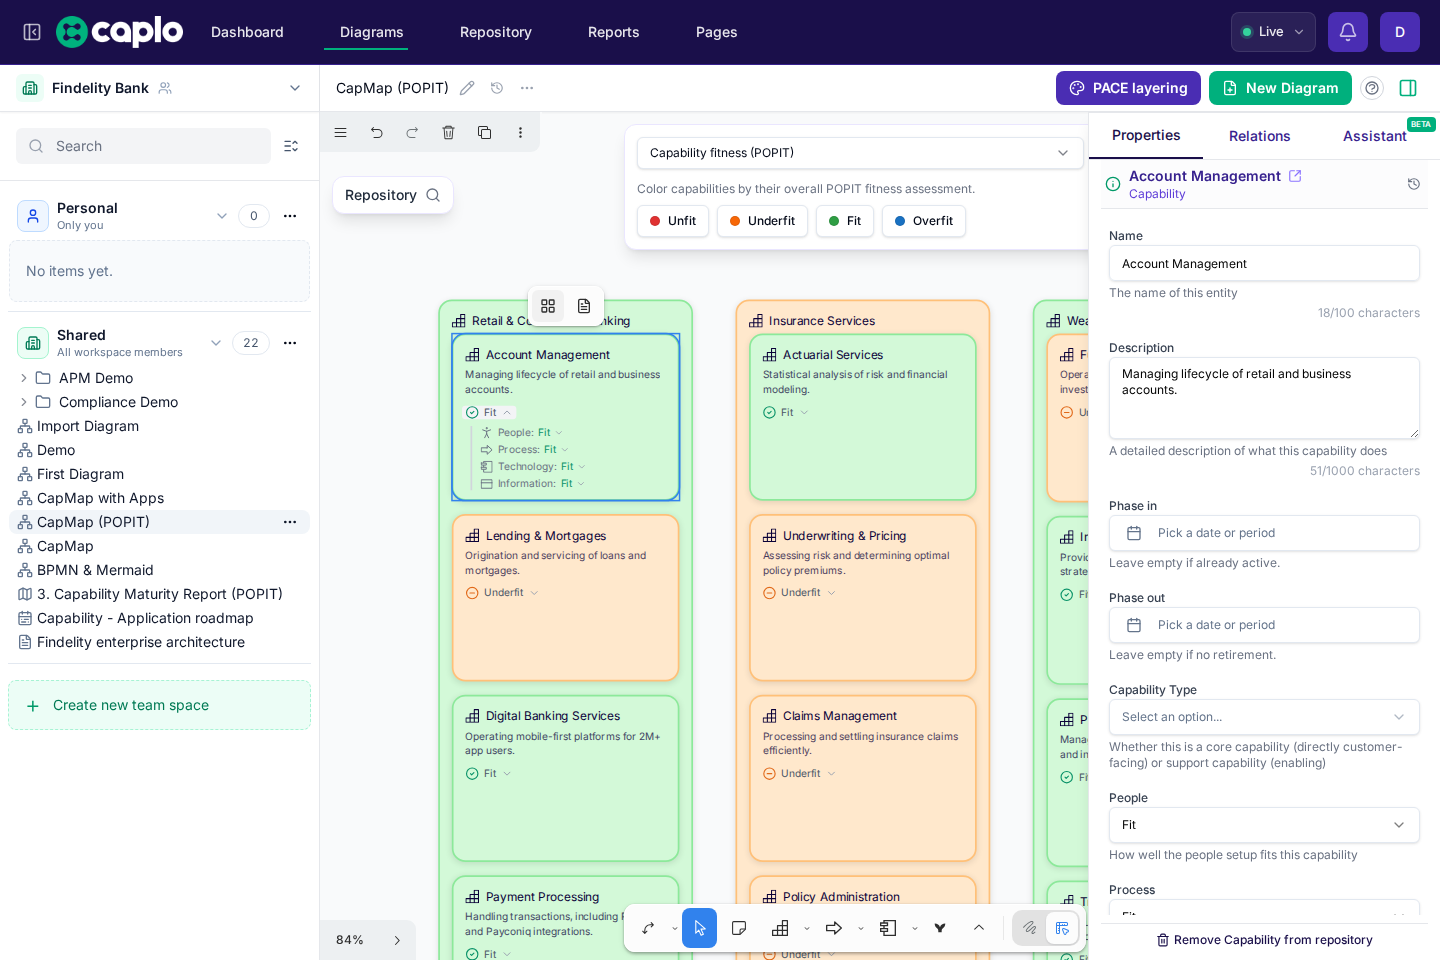Toggle the Underfit color filter
The width and height of the screenshot is (1440, 960).
(763, 221)
